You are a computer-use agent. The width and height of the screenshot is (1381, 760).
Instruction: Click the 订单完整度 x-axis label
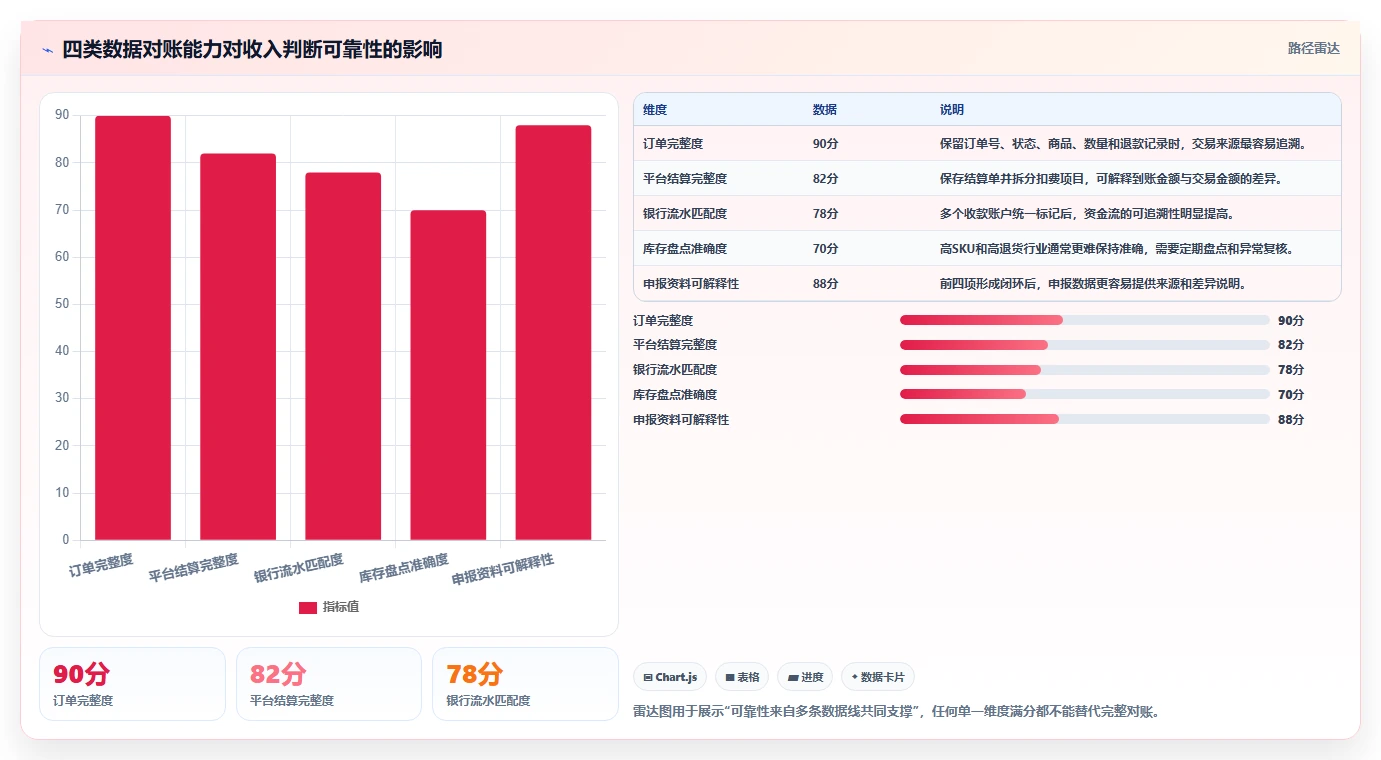pyautogui.click(x=101, y=565)
